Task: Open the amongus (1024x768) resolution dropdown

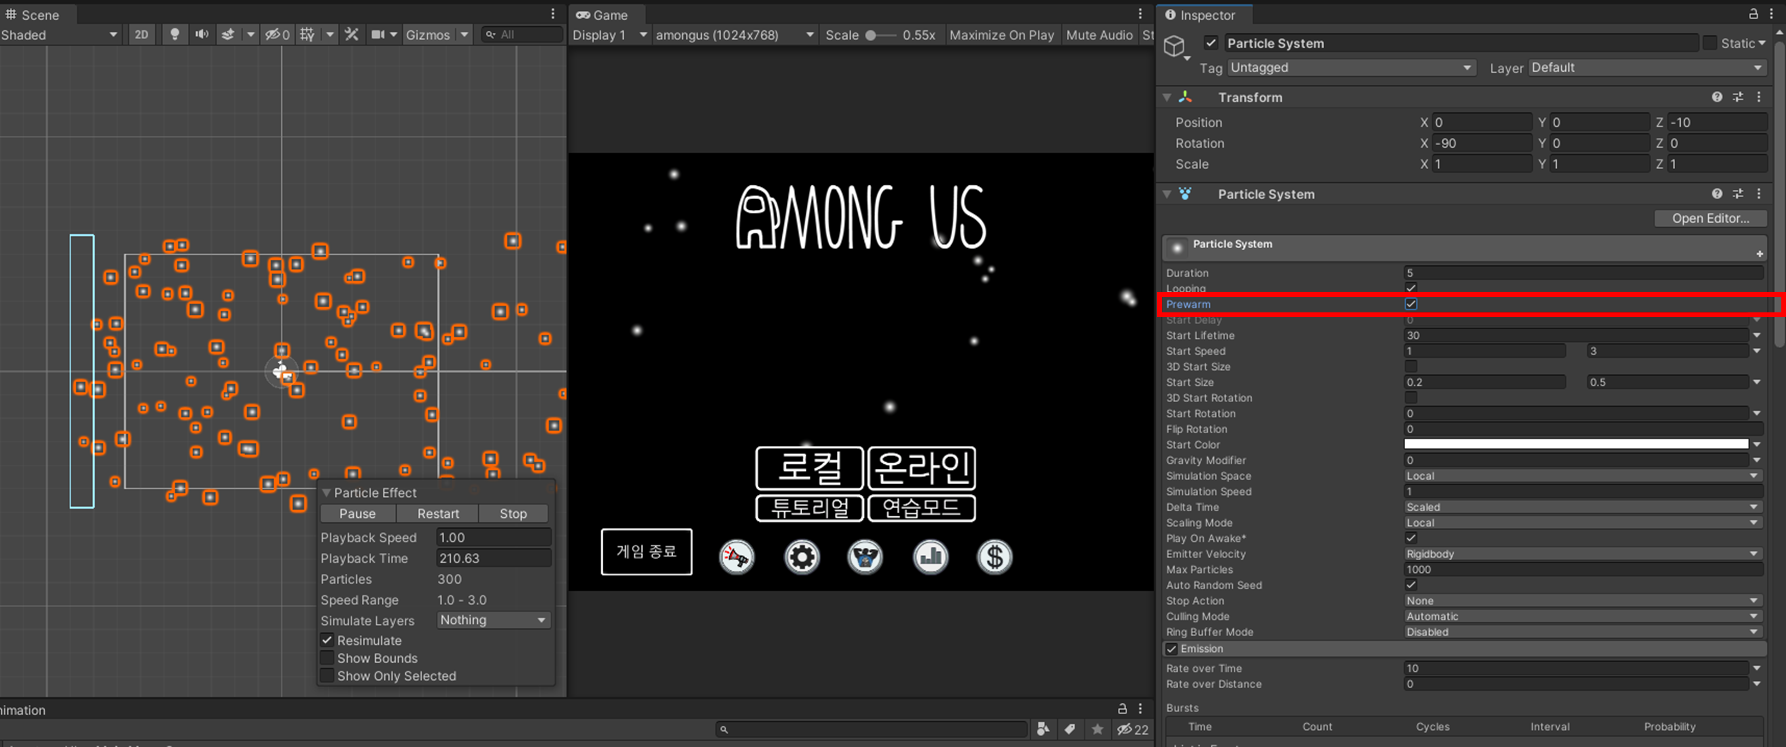Action: pos(735,34)
